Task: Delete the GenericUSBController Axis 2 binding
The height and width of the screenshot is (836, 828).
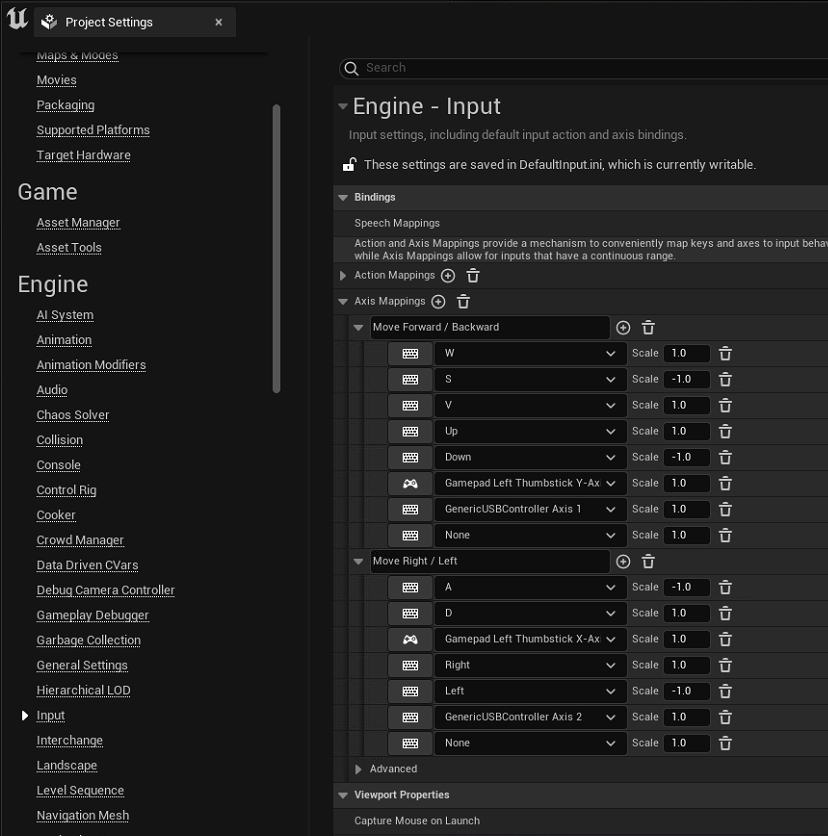Action: tap(725, 718)
